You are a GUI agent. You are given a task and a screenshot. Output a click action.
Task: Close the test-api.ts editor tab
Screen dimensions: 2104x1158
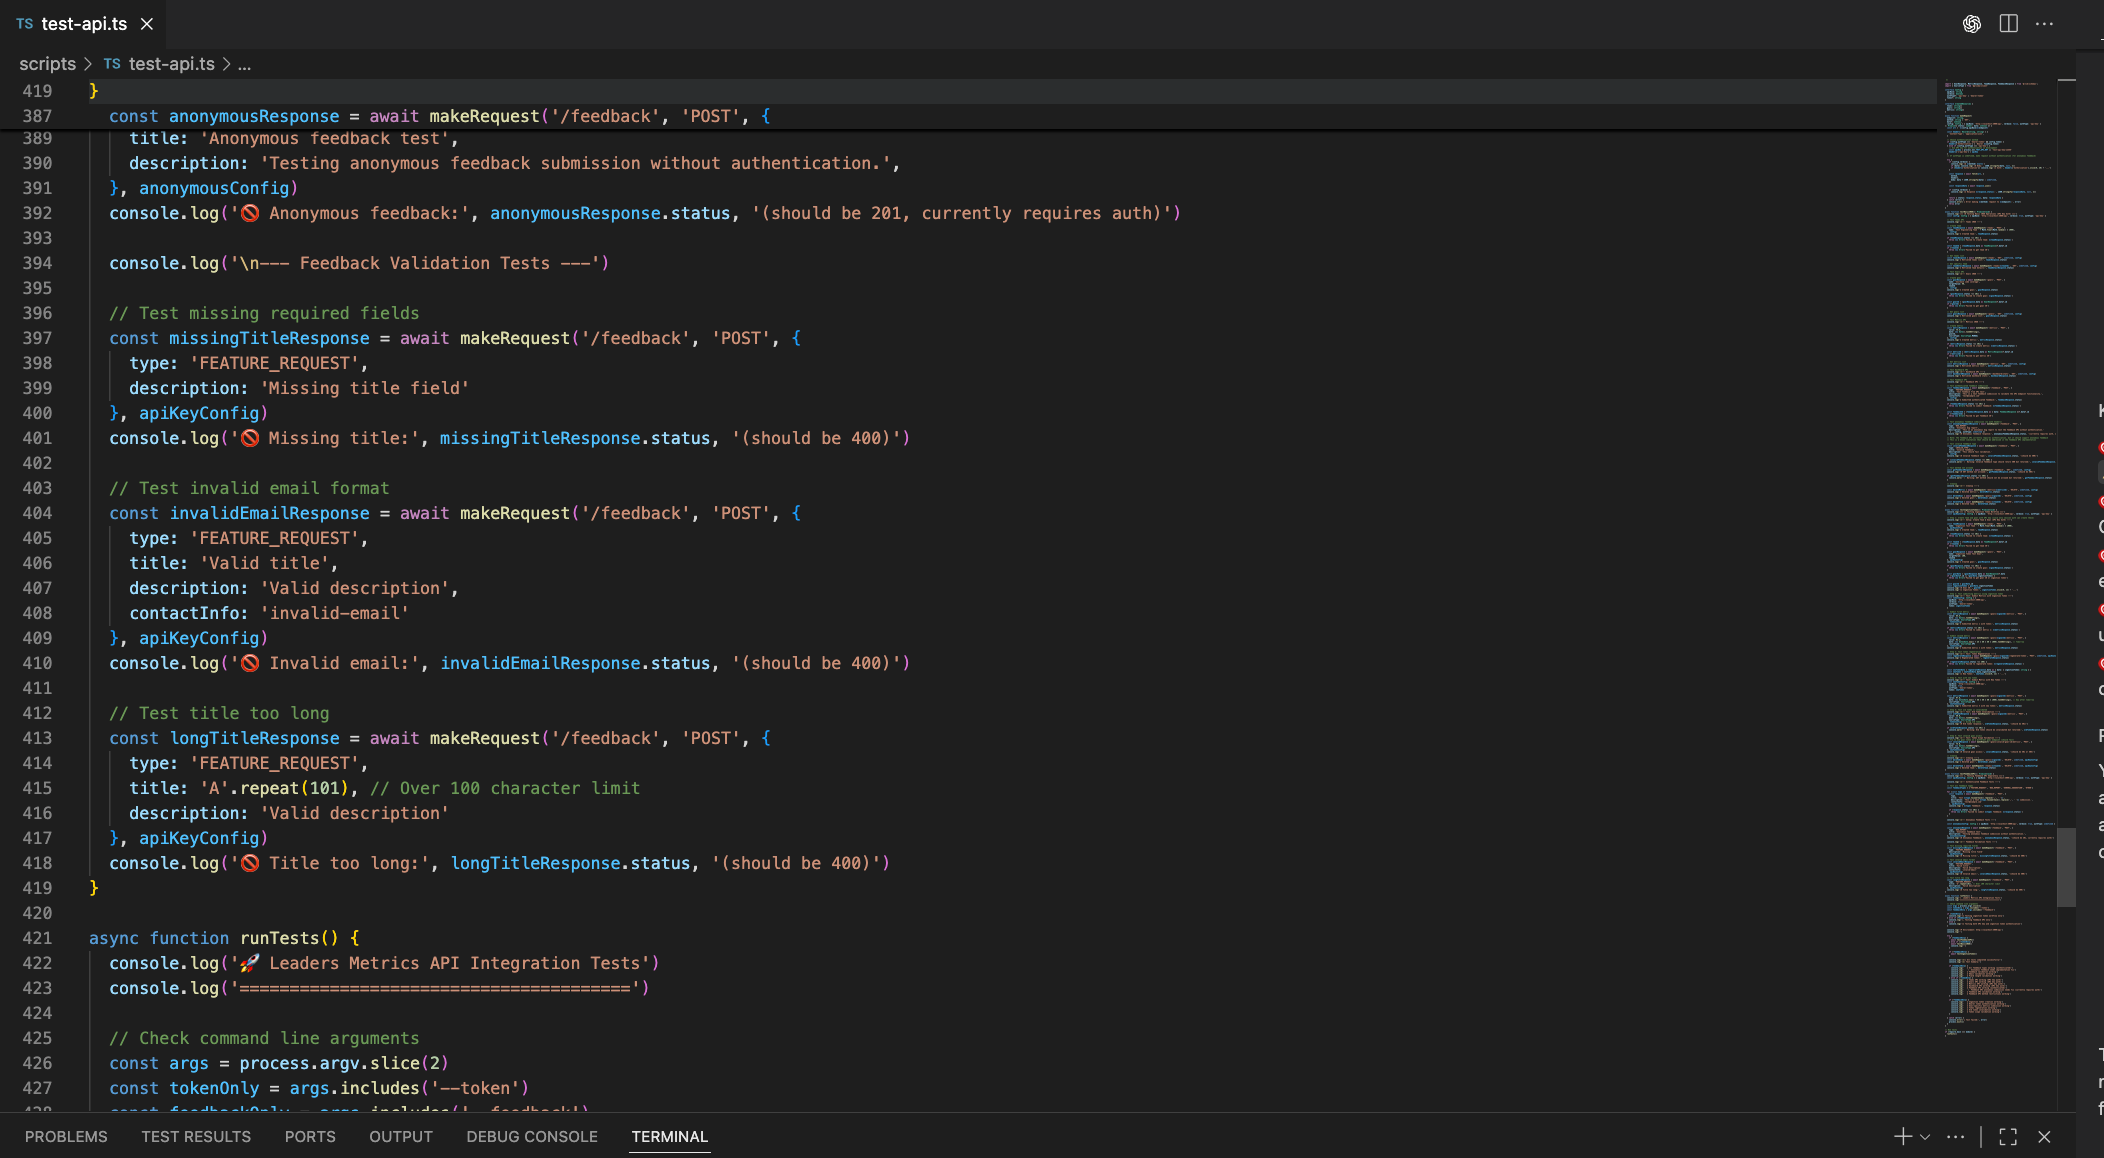[147, 24]
